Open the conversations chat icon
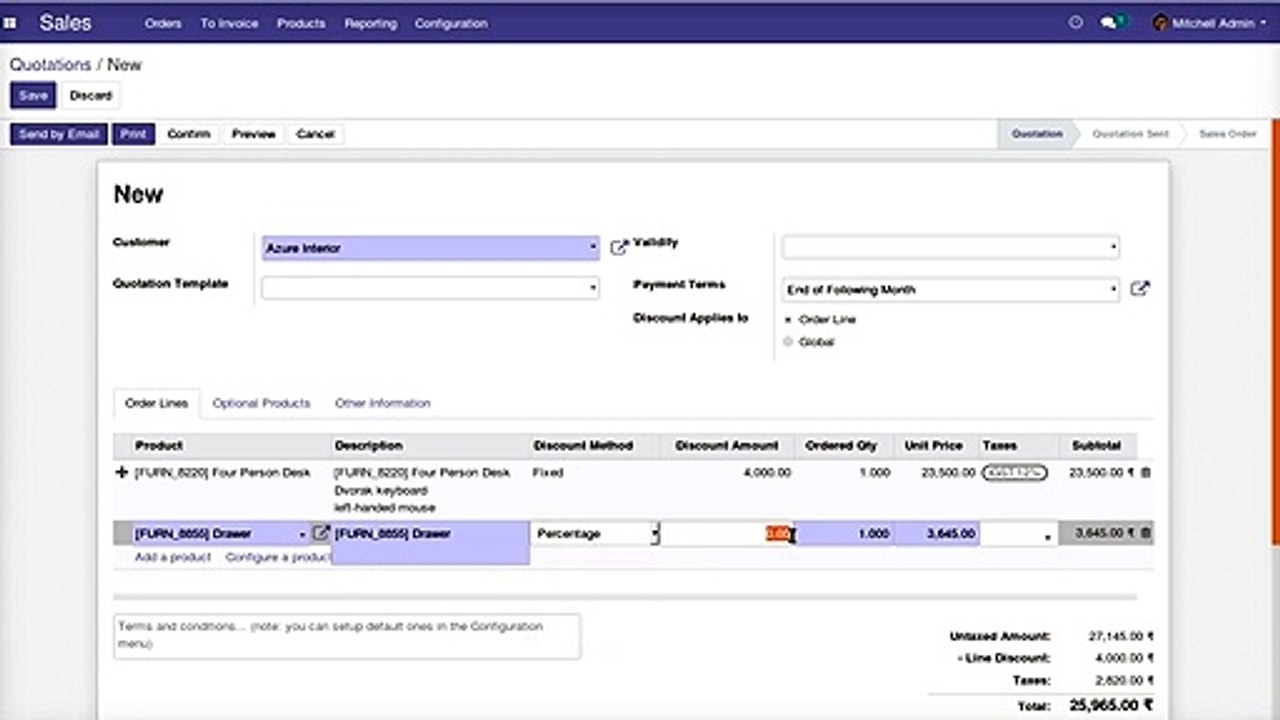The width and height of the screenshot is (1280, 720). pyautogui.click(x=1110, y=22)
